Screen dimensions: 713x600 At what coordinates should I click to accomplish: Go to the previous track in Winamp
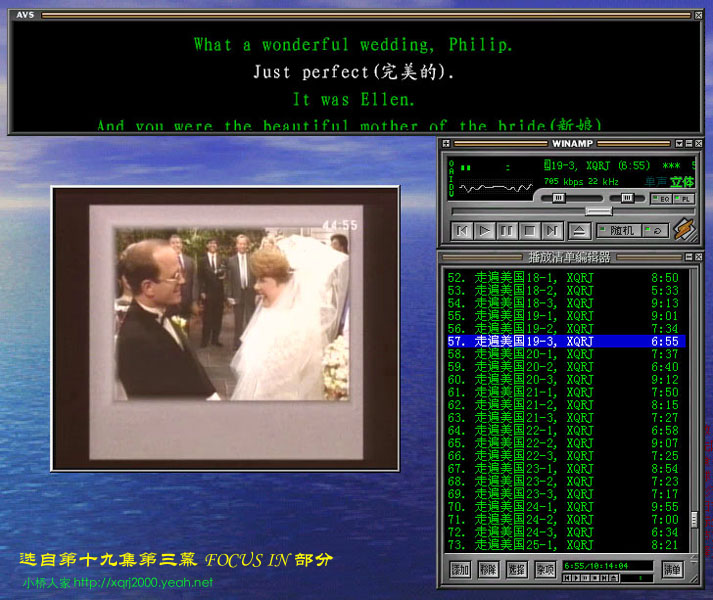[x=462, y=231]
